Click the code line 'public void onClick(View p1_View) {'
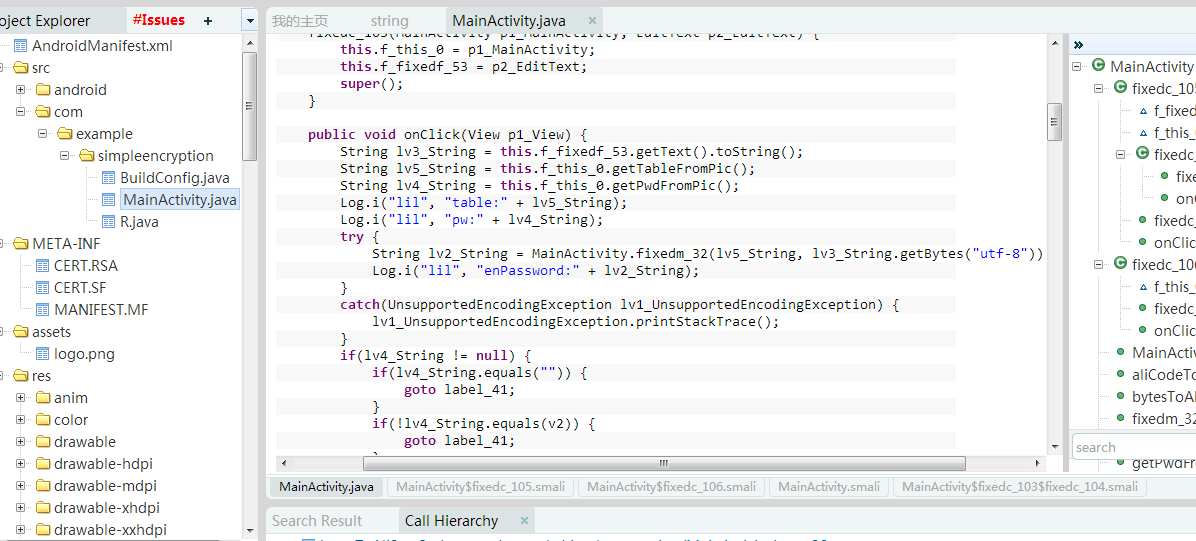This screenshot has height=541, width=1196. coord(446,134)
